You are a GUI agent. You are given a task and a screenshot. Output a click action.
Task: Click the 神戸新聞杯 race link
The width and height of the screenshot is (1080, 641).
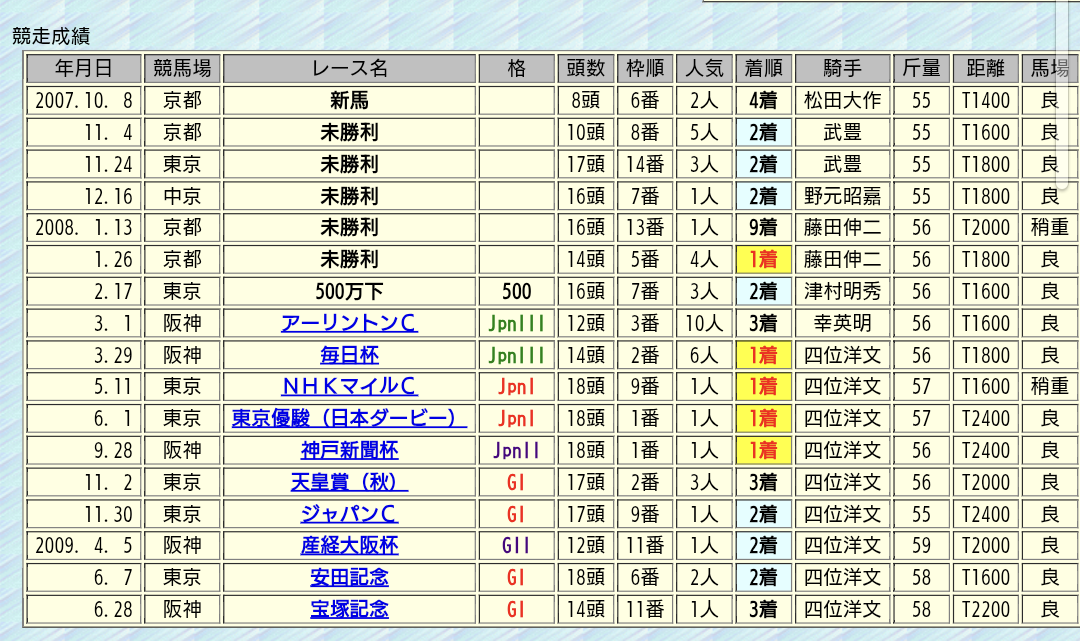tap(349, 450)
